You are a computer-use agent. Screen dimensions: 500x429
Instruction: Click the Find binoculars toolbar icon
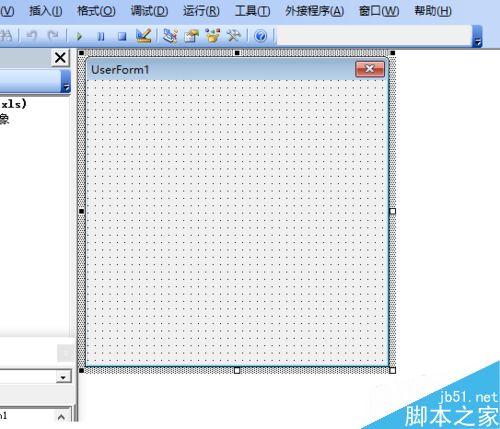pyautogui.click(x=6, y=35)
